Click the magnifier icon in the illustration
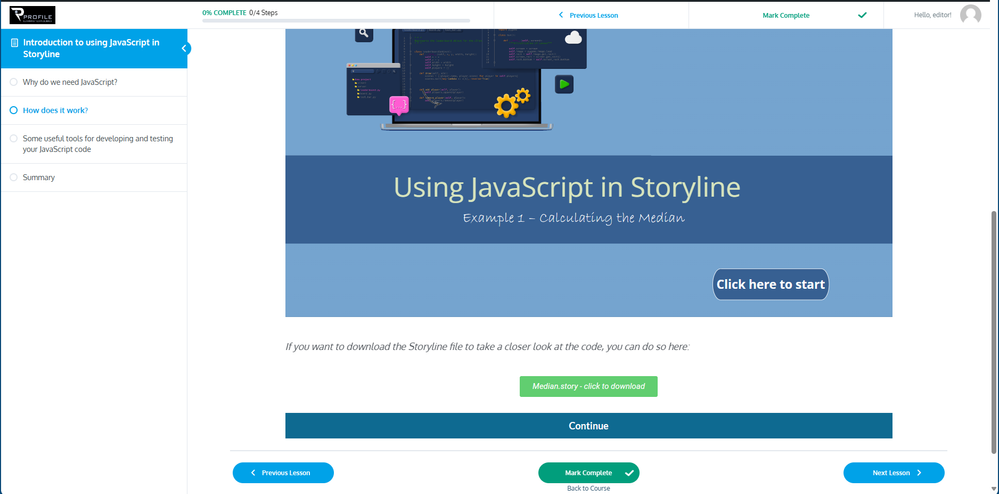This screenshot has height=494, width=999. point(363,33)
